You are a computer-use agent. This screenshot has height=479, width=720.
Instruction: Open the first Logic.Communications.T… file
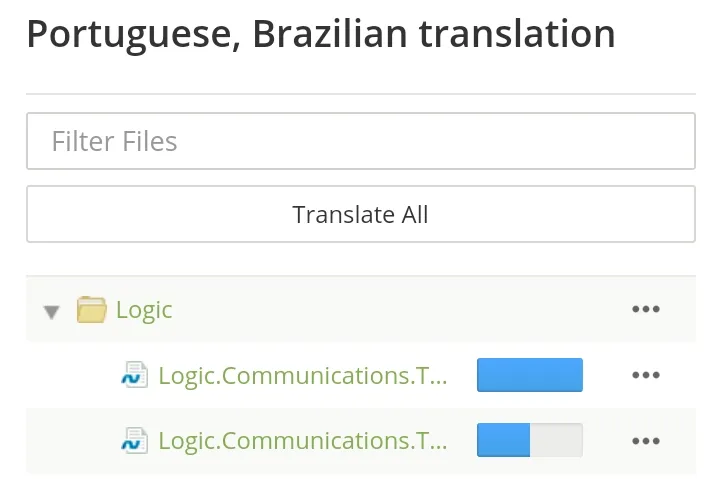pos(303,376)
